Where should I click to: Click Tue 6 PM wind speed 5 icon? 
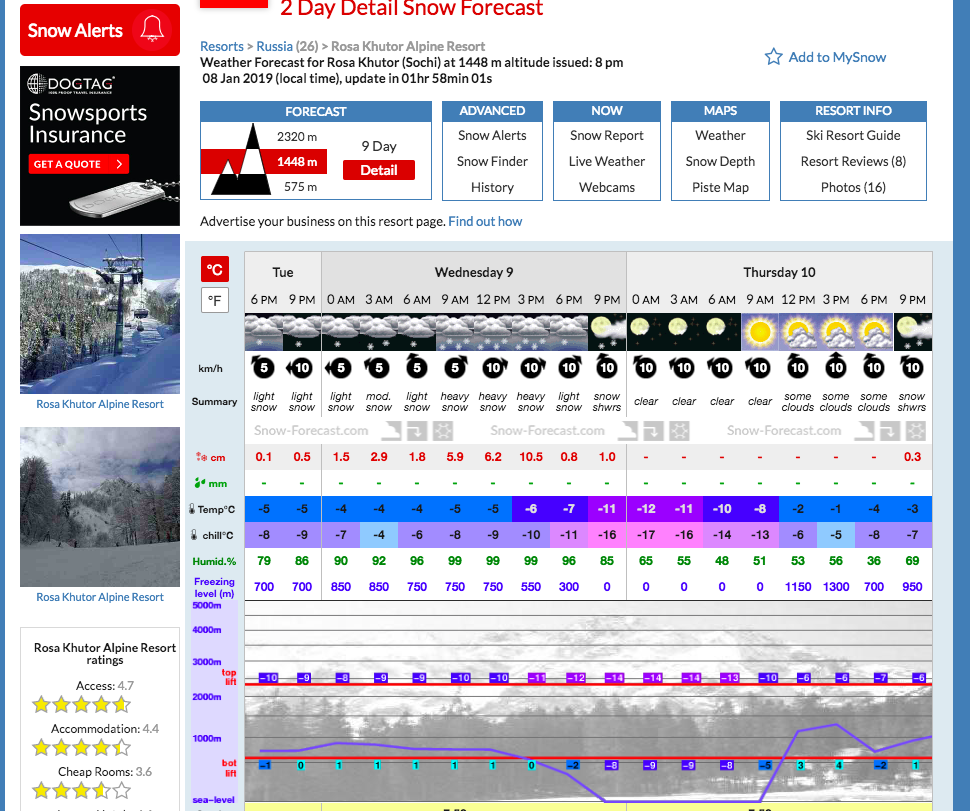click(264, 367)
